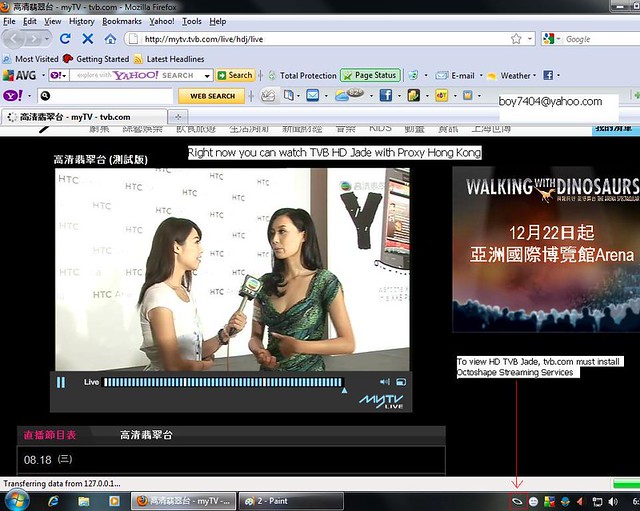Open the History menu

[82, 21]
